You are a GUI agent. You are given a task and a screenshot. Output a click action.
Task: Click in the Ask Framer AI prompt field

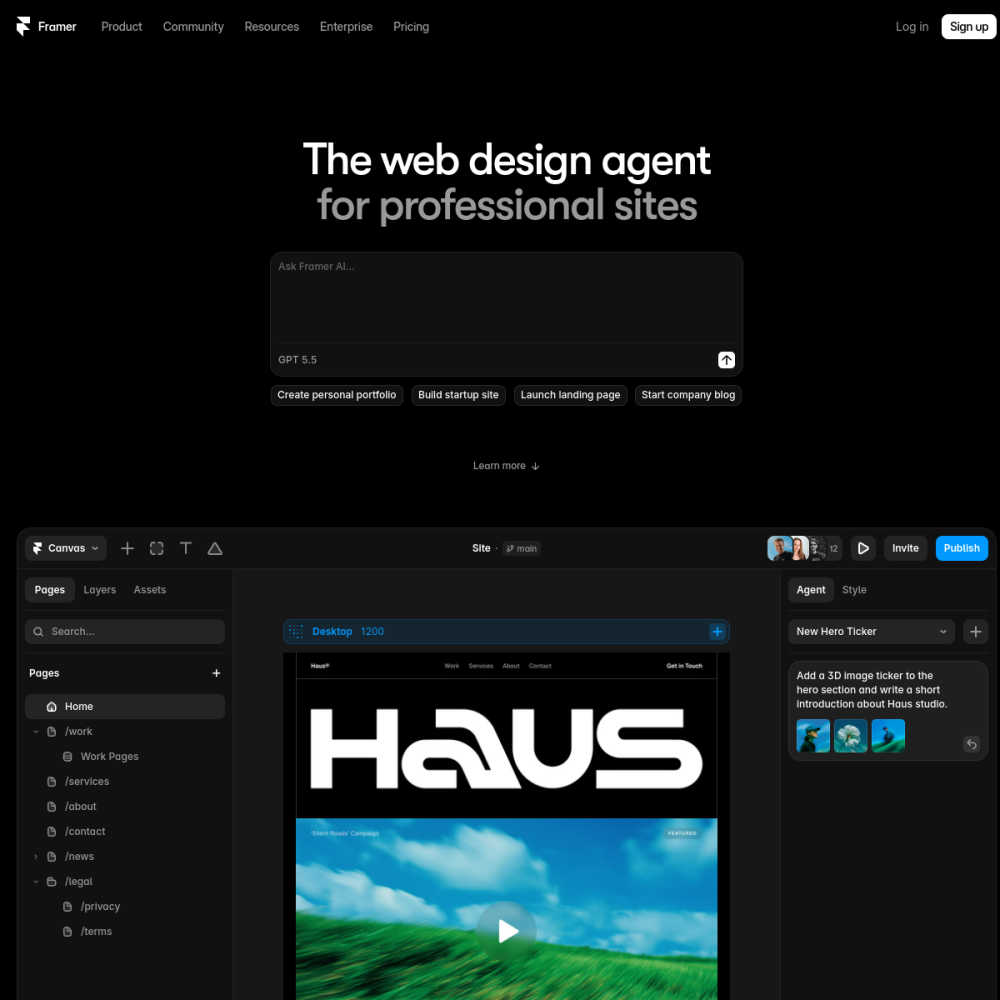coord(506,298)
